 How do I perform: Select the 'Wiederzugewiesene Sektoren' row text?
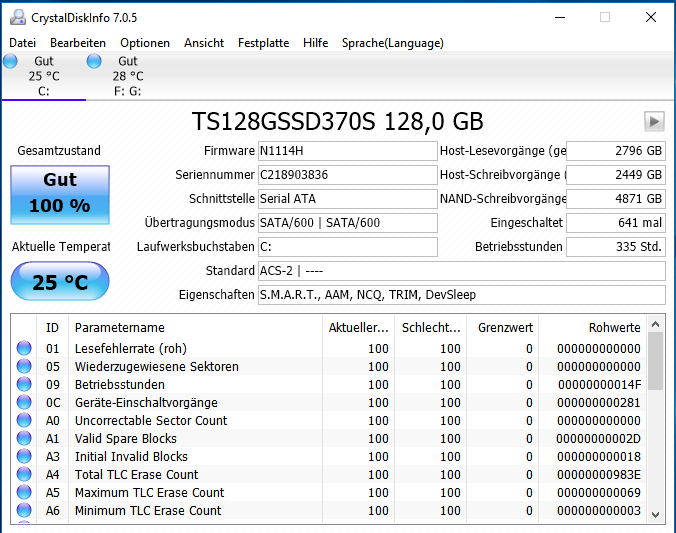coord(156,367)
